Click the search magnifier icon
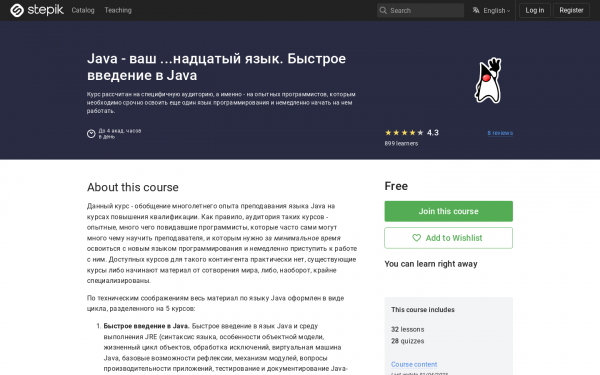Image resolution: width=600 pixels, height=375 pixels. [x=383, y=10]
